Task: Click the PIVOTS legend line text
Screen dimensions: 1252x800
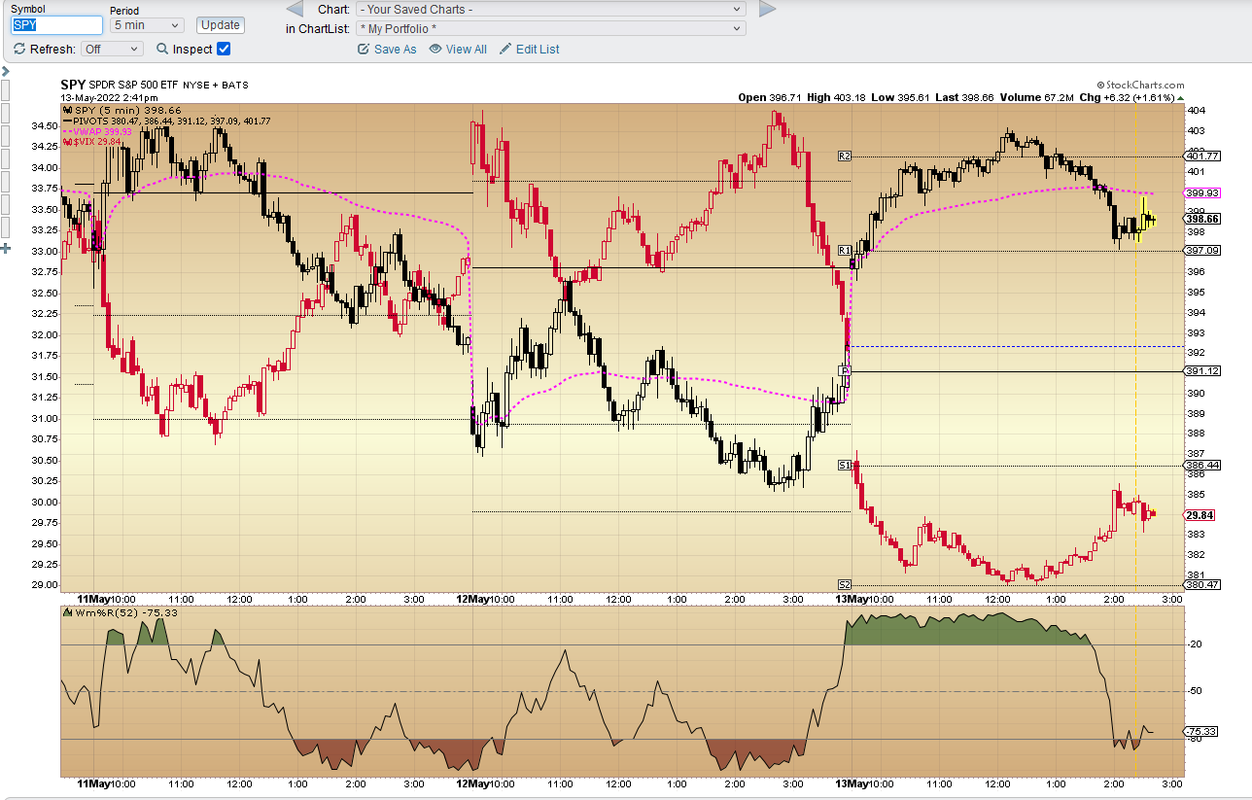Action: [x=172, y=121]
